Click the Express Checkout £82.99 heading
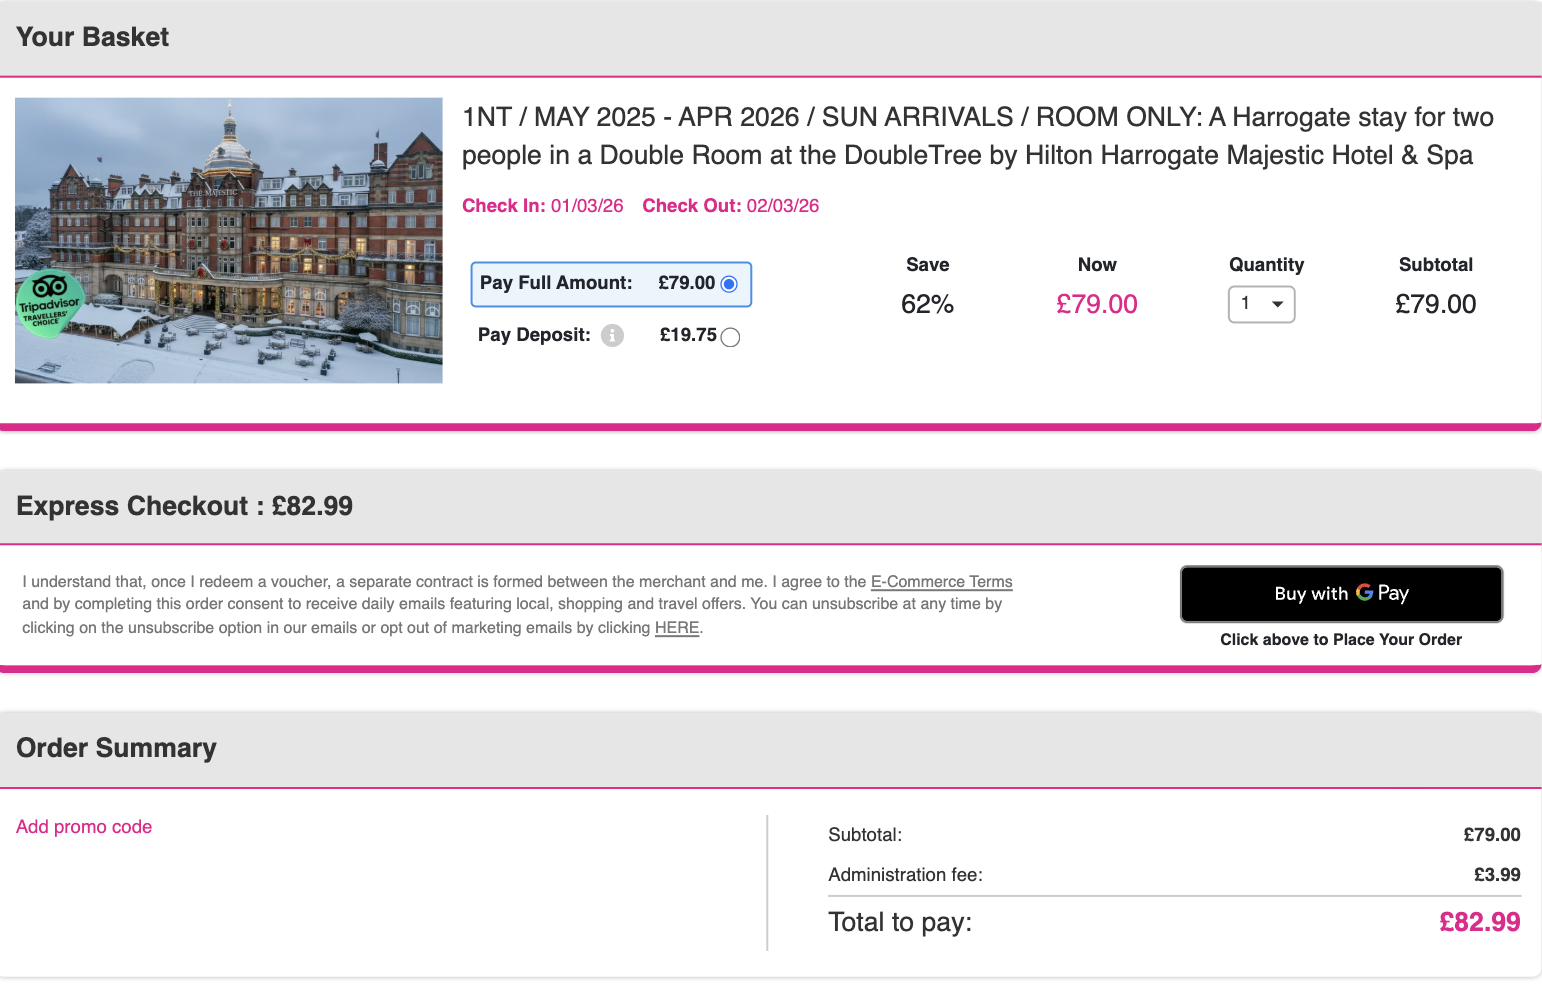This screenshot has height=998, width=1542. tap(185, 506)
